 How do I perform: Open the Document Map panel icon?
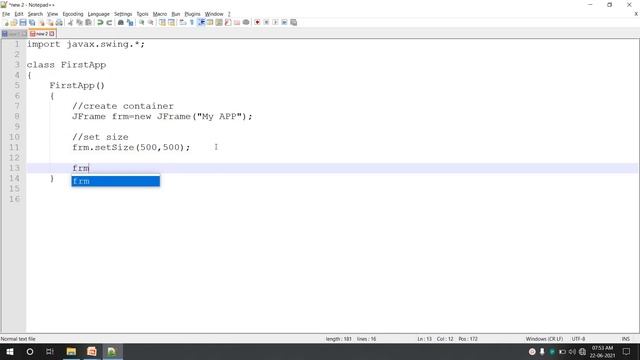[219, 23]
